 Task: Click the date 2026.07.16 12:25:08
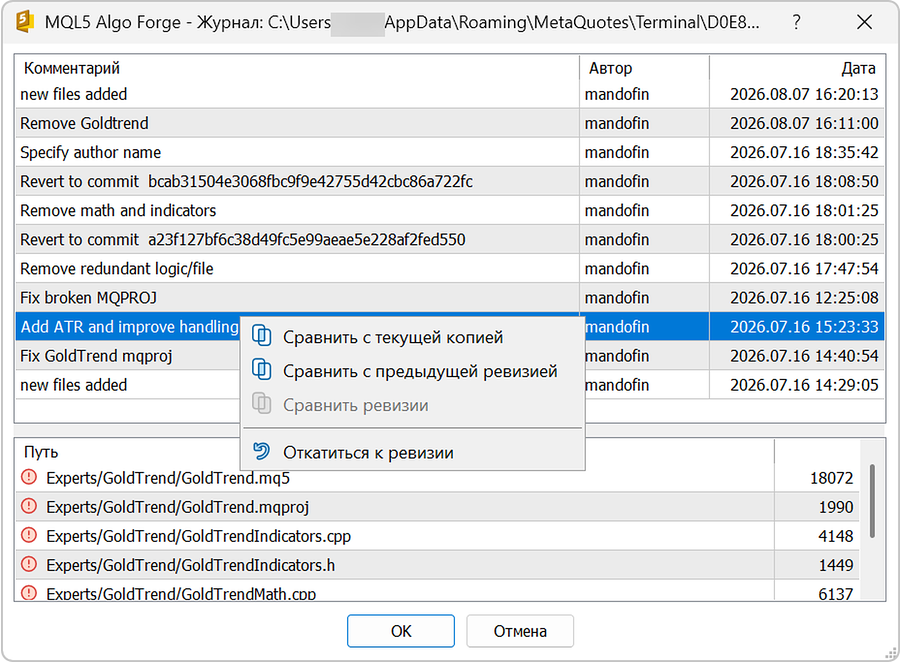click(804, 297)
